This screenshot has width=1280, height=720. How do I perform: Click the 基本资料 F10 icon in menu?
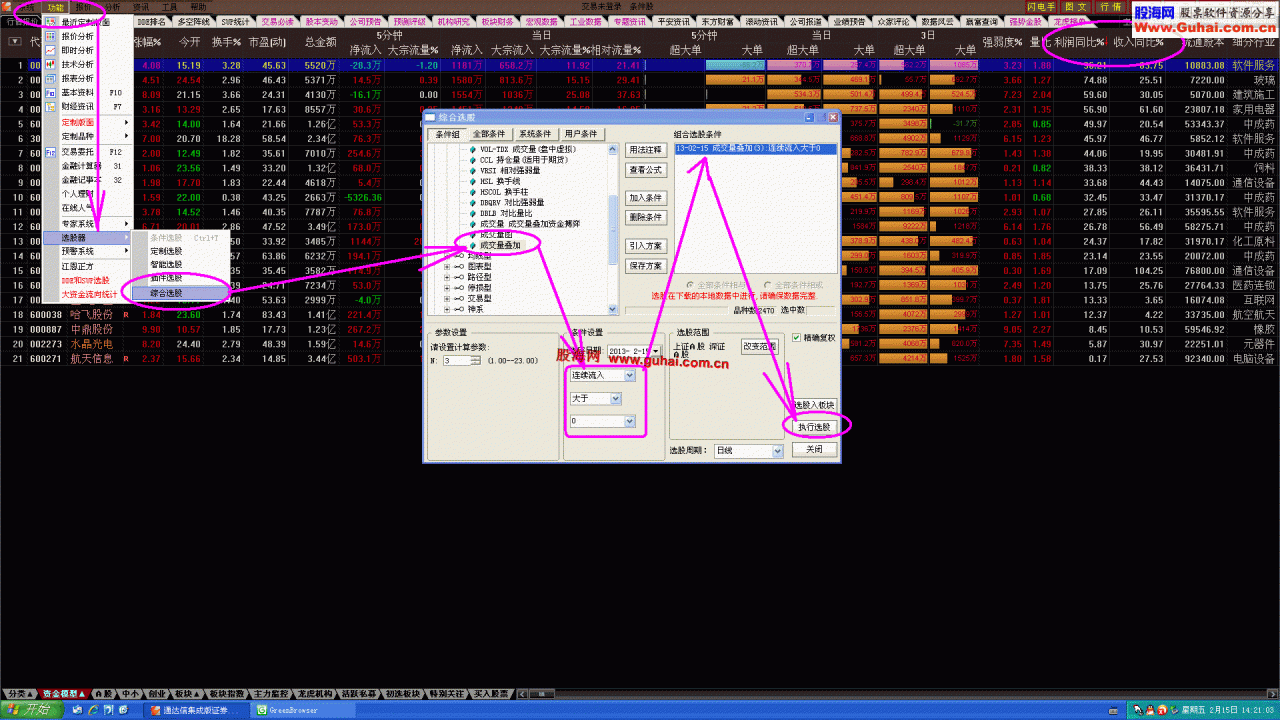[50, 91]
